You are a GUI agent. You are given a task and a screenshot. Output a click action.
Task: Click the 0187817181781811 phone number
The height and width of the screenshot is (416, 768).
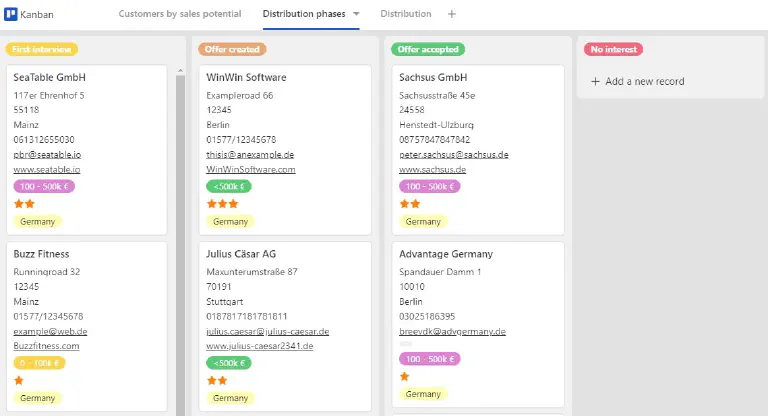click(247, 317)
